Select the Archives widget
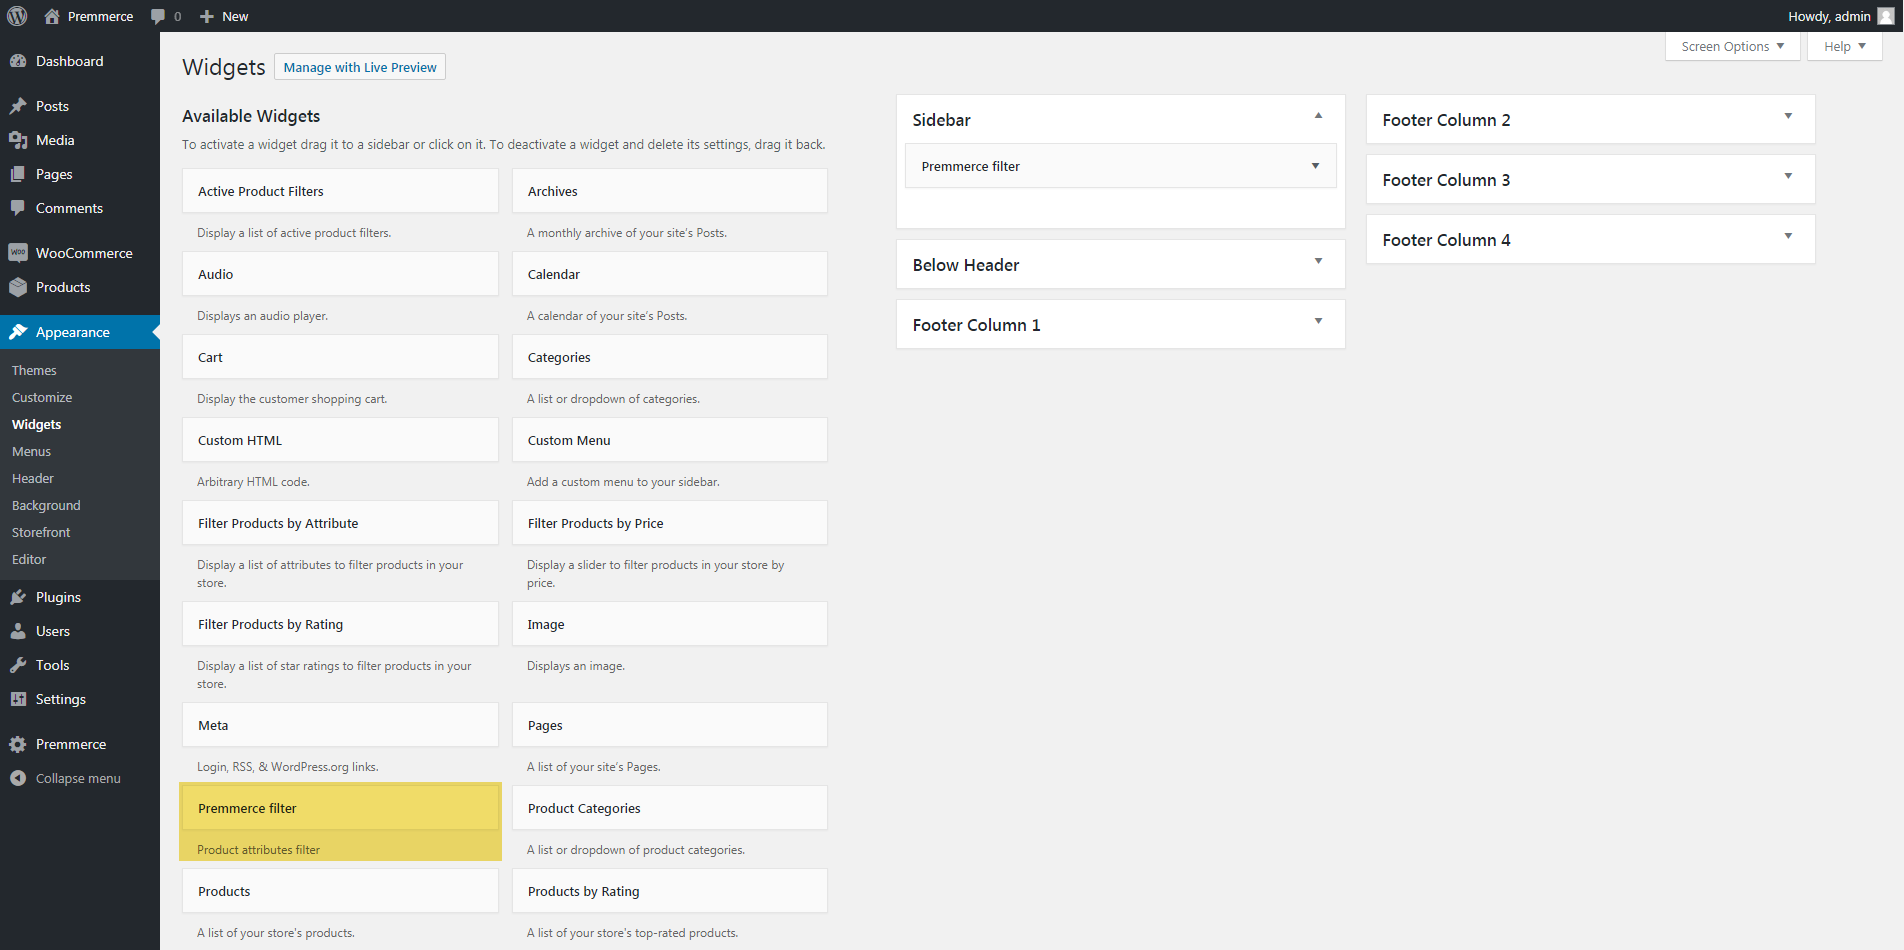The width and height of the screenshot is (1904, 950). tap(670, 191)
